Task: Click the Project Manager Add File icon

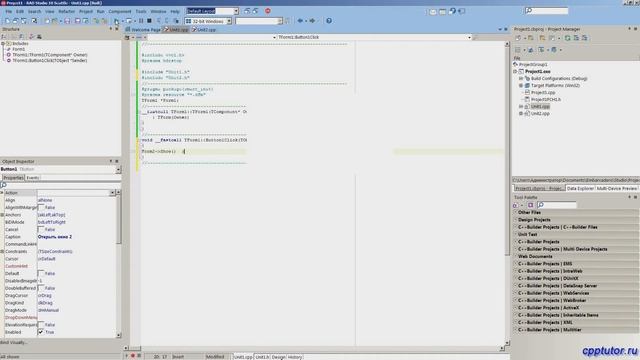Action: tap(530, 38)
